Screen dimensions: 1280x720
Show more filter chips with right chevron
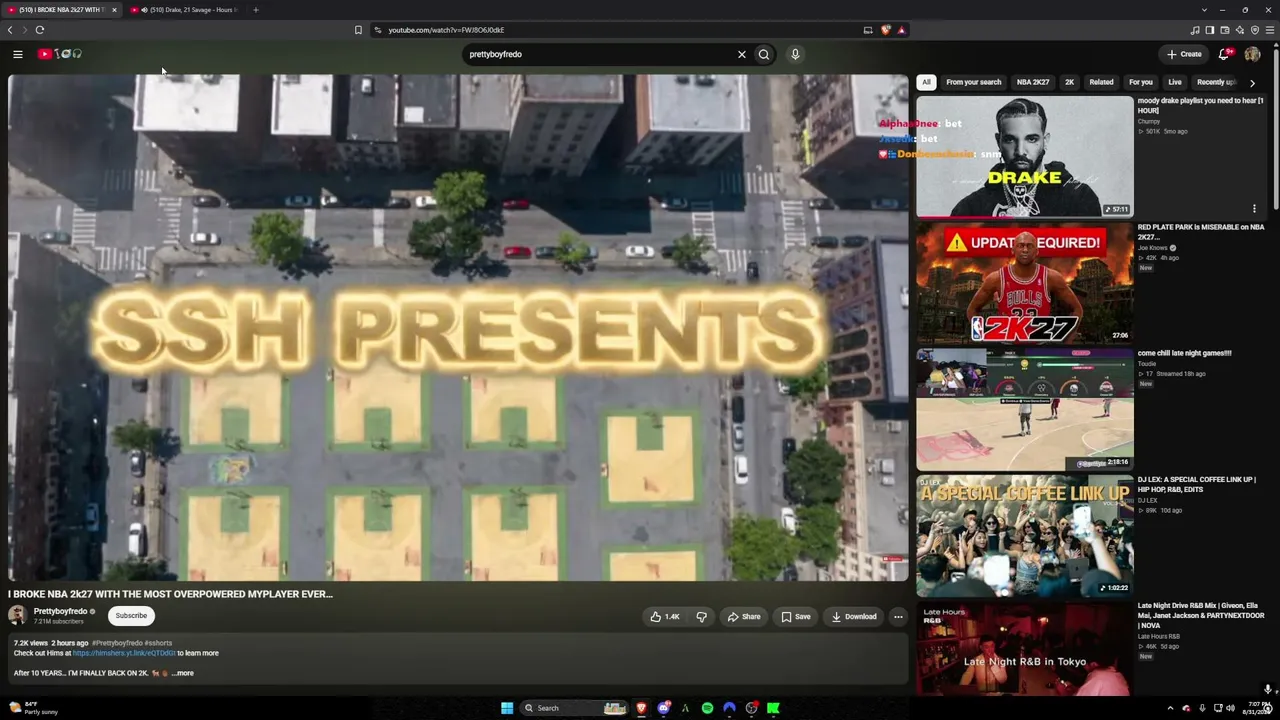tap(1252, 83)
